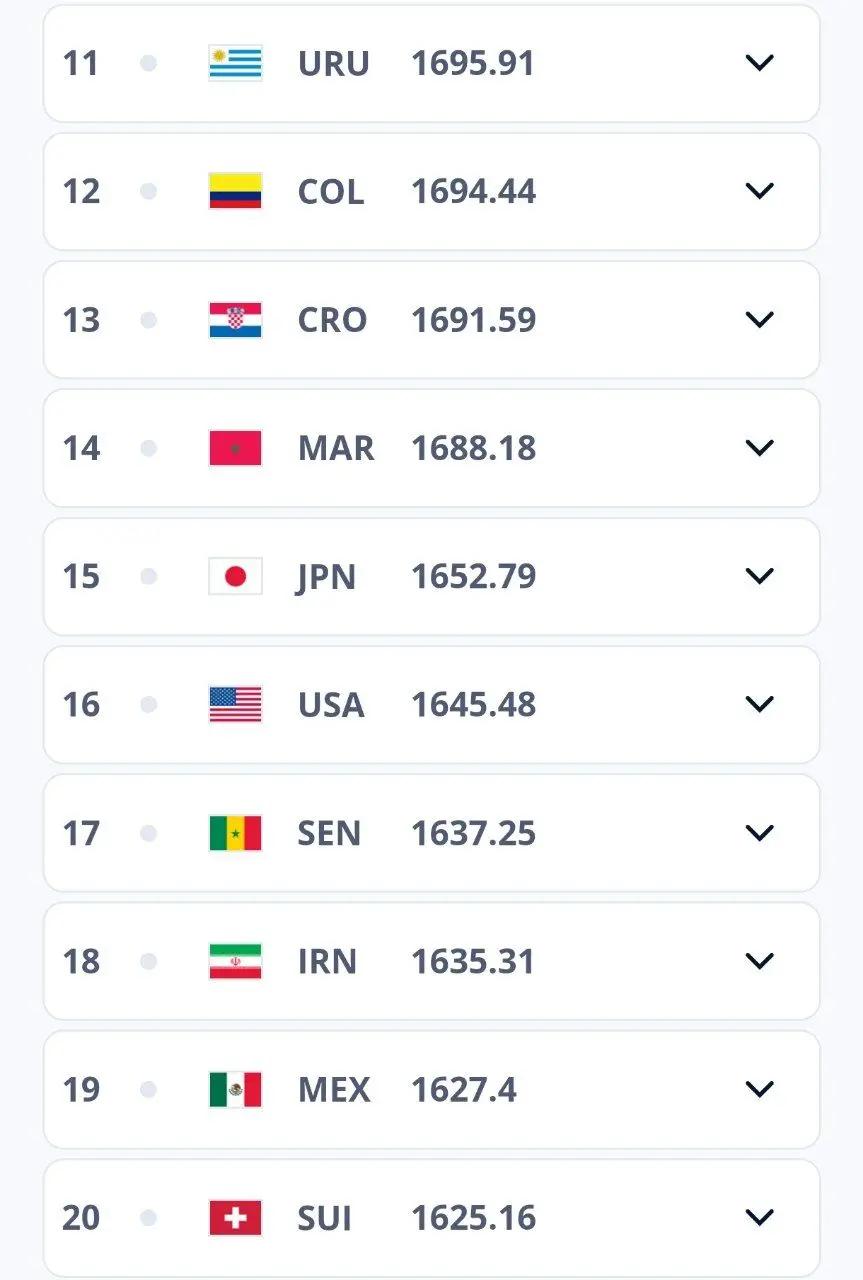Click the Uruguay flag icon

235,63
